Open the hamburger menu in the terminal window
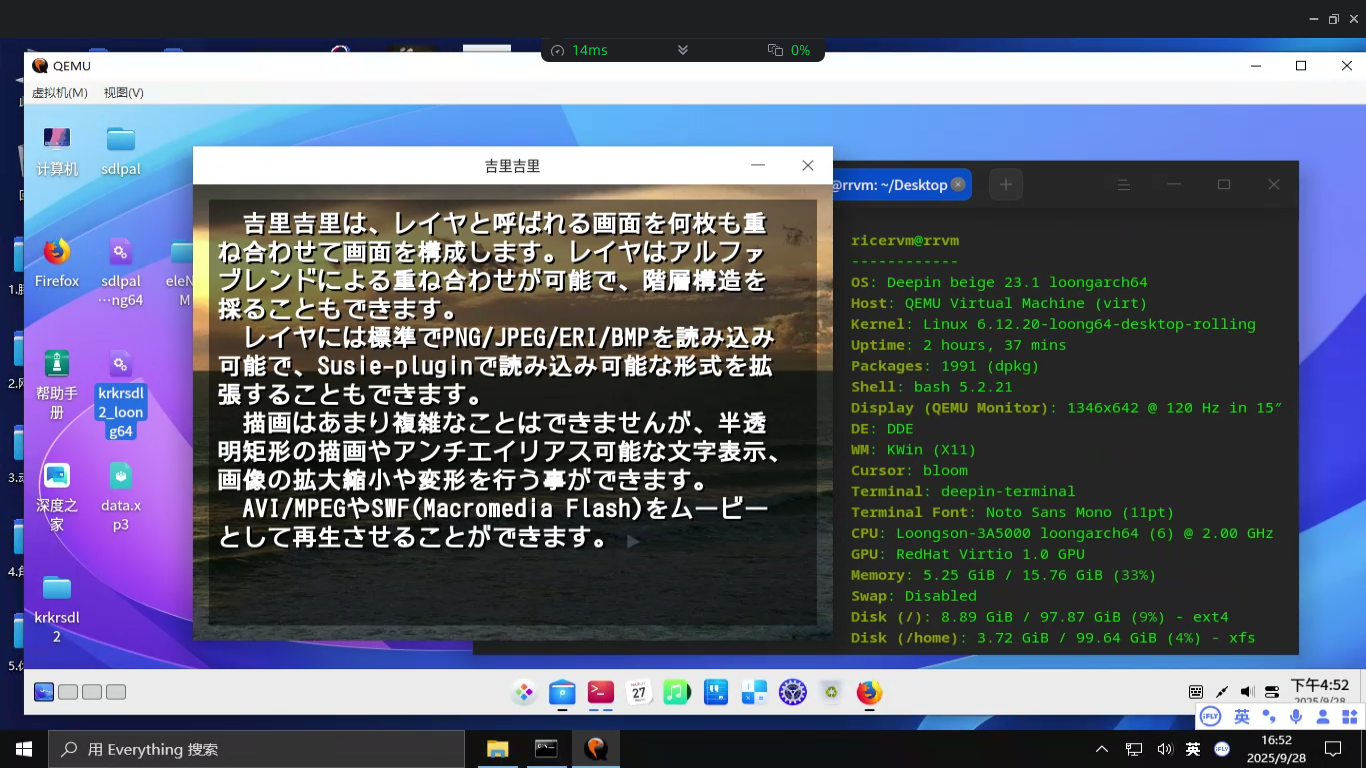 (1124, 185)
